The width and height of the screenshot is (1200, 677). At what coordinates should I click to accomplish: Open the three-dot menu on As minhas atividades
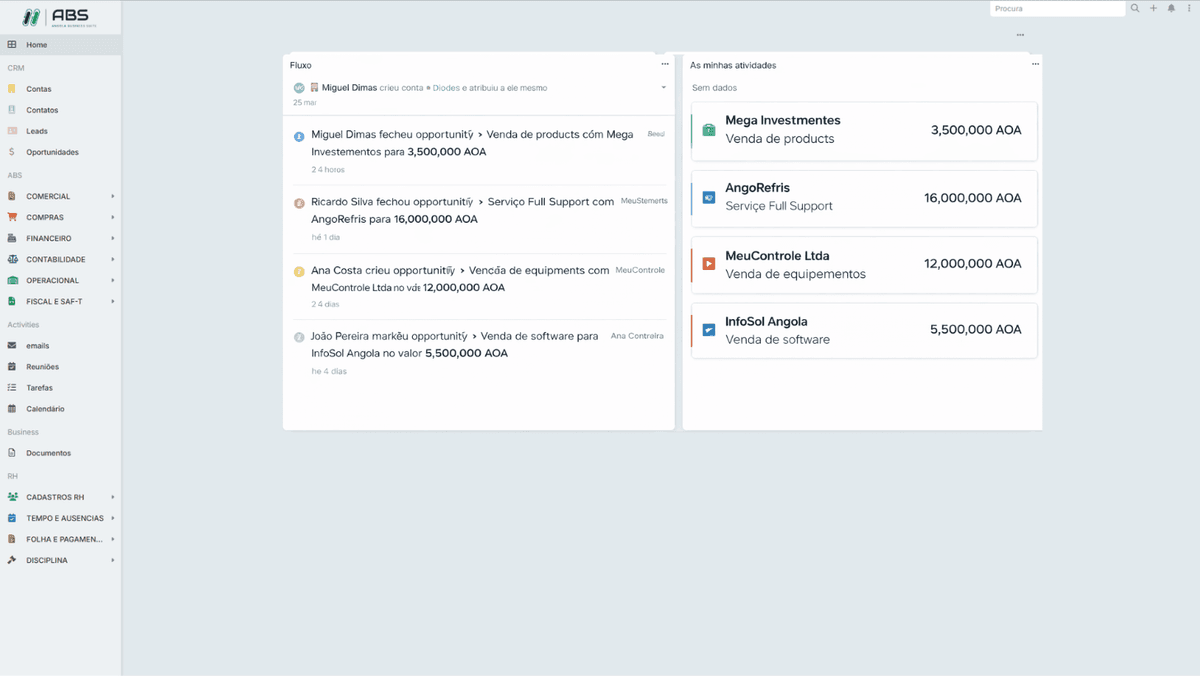tap(1035, 63)
